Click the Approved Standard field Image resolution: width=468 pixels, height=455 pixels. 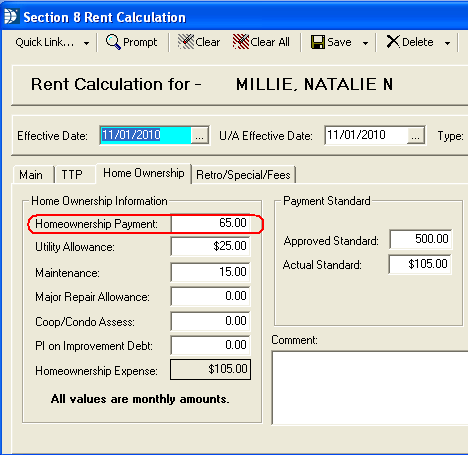click(421, 239)
